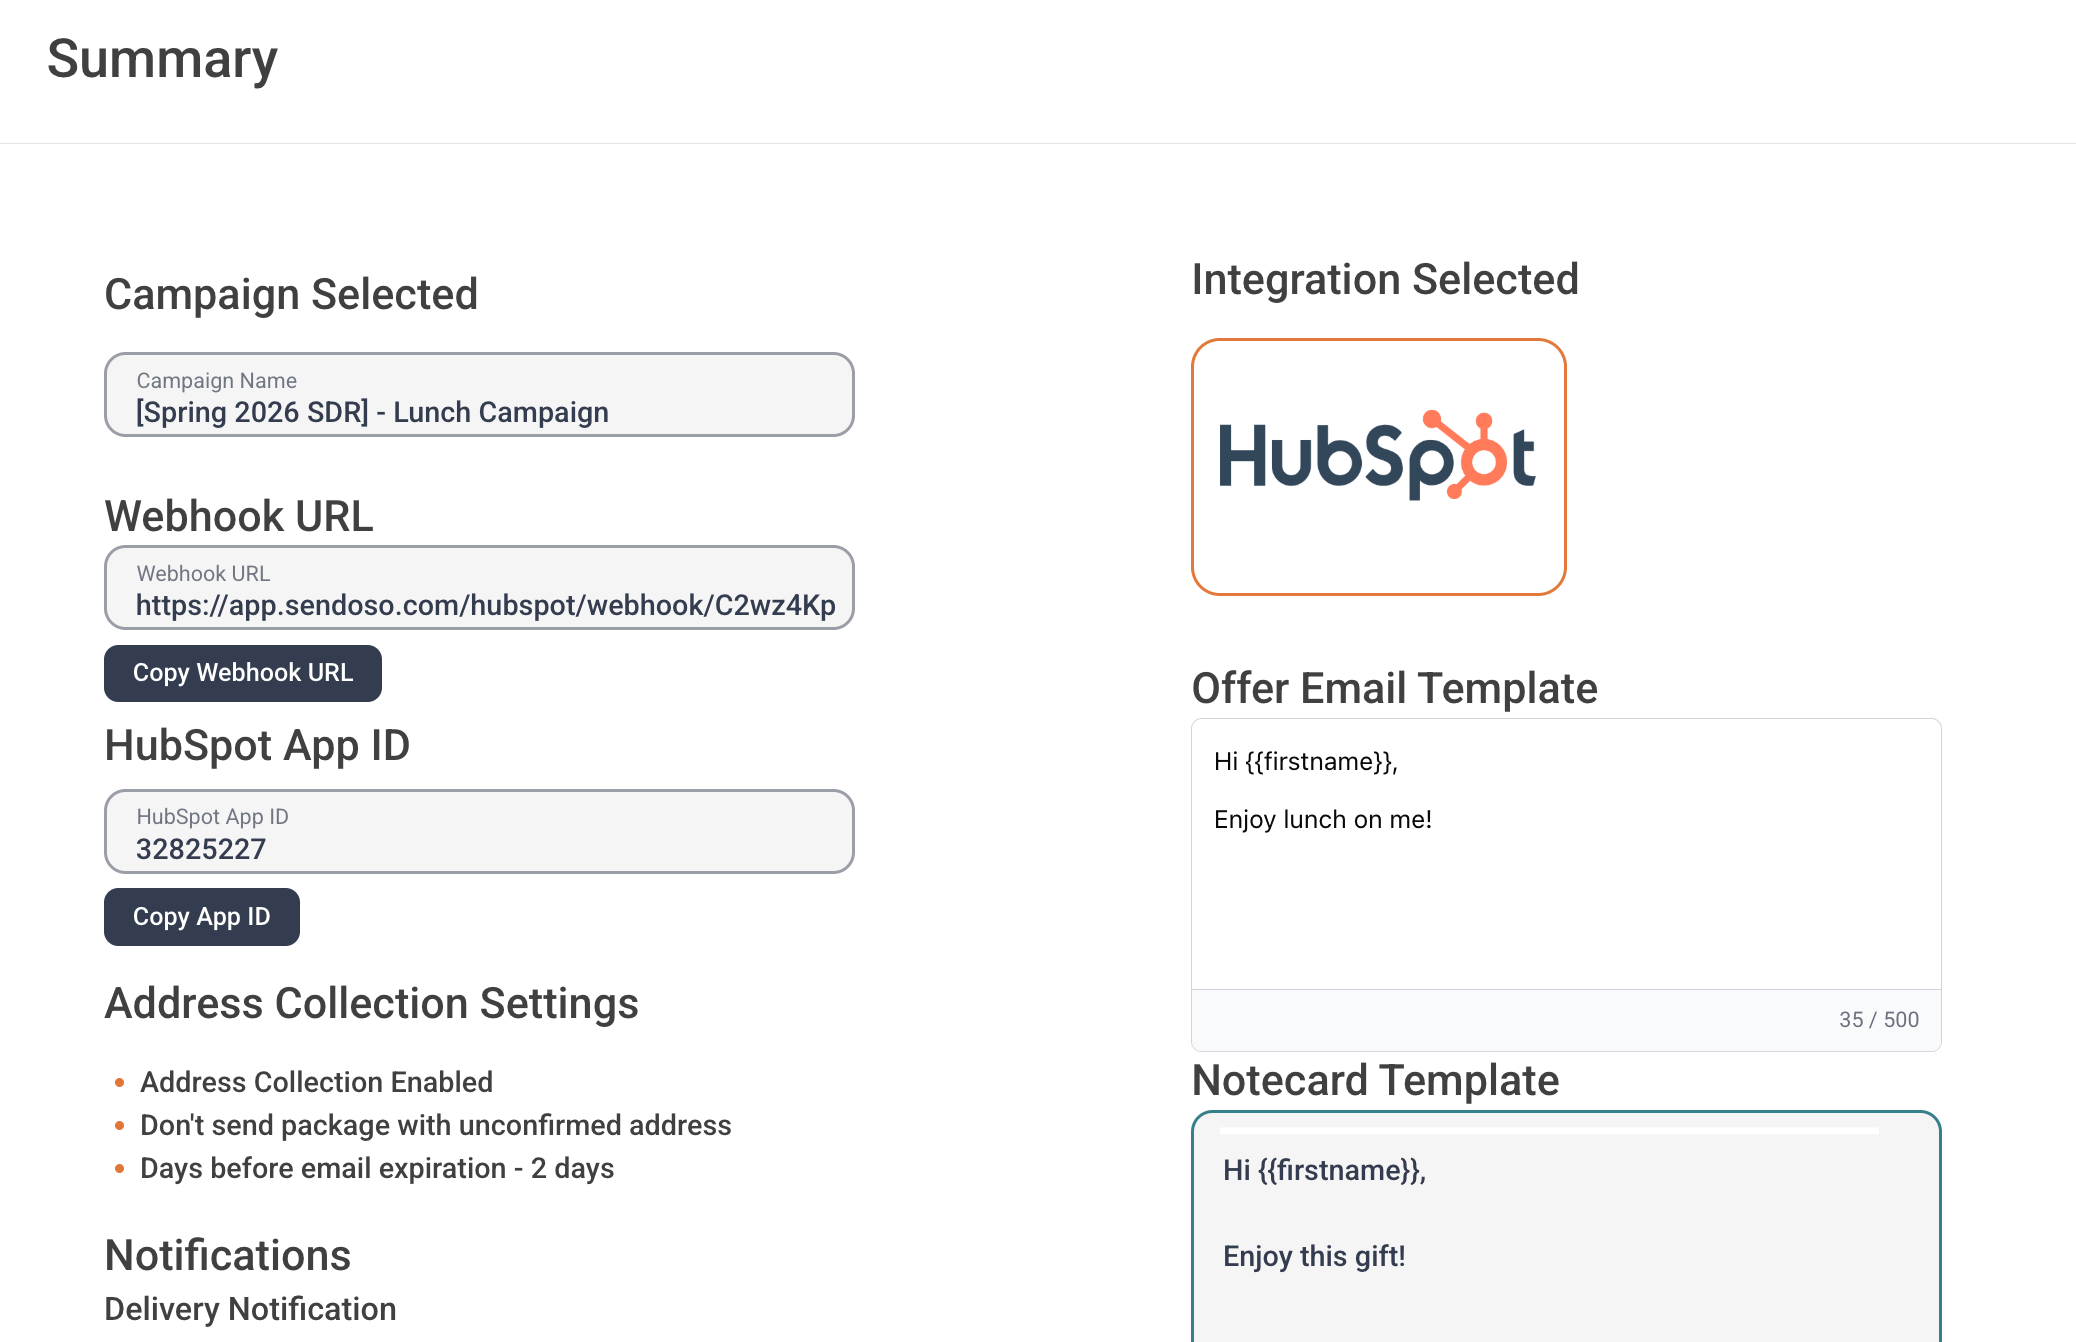Click 'Enjoy lunch on me!' email text
The image size is (2076, 1342).
pyautogui.click(x=1323, y=820)
